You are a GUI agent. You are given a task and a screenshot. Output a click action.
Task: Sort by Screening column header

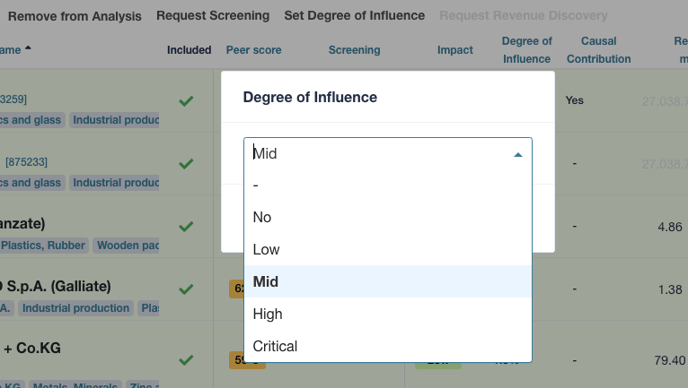click(354, 50)
